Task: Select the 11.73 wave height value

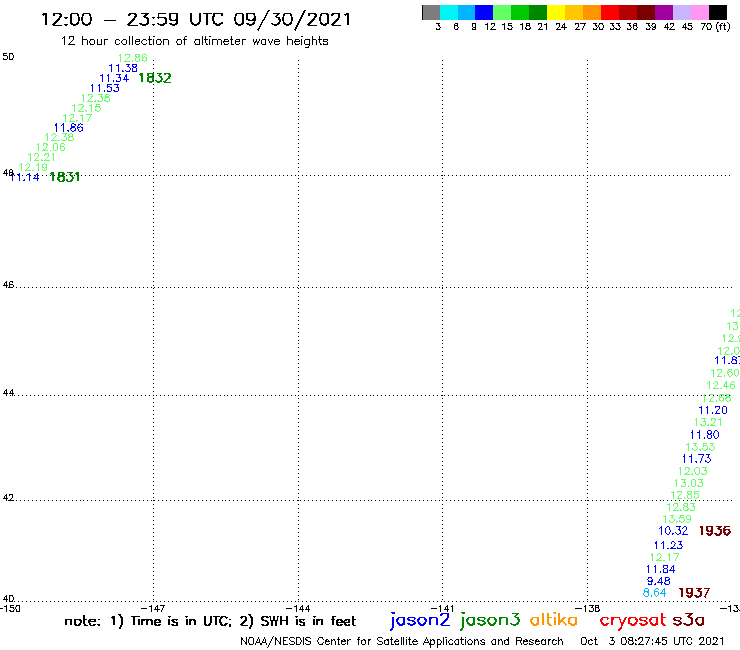Action: [x=697, y=459]
